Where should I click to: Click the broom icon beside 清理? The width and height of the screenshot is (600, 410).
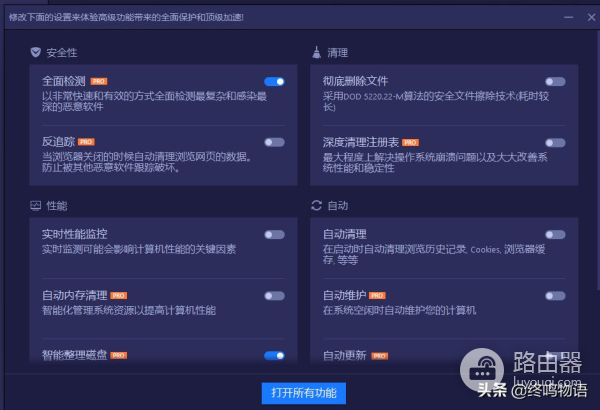tap(316, 52)
